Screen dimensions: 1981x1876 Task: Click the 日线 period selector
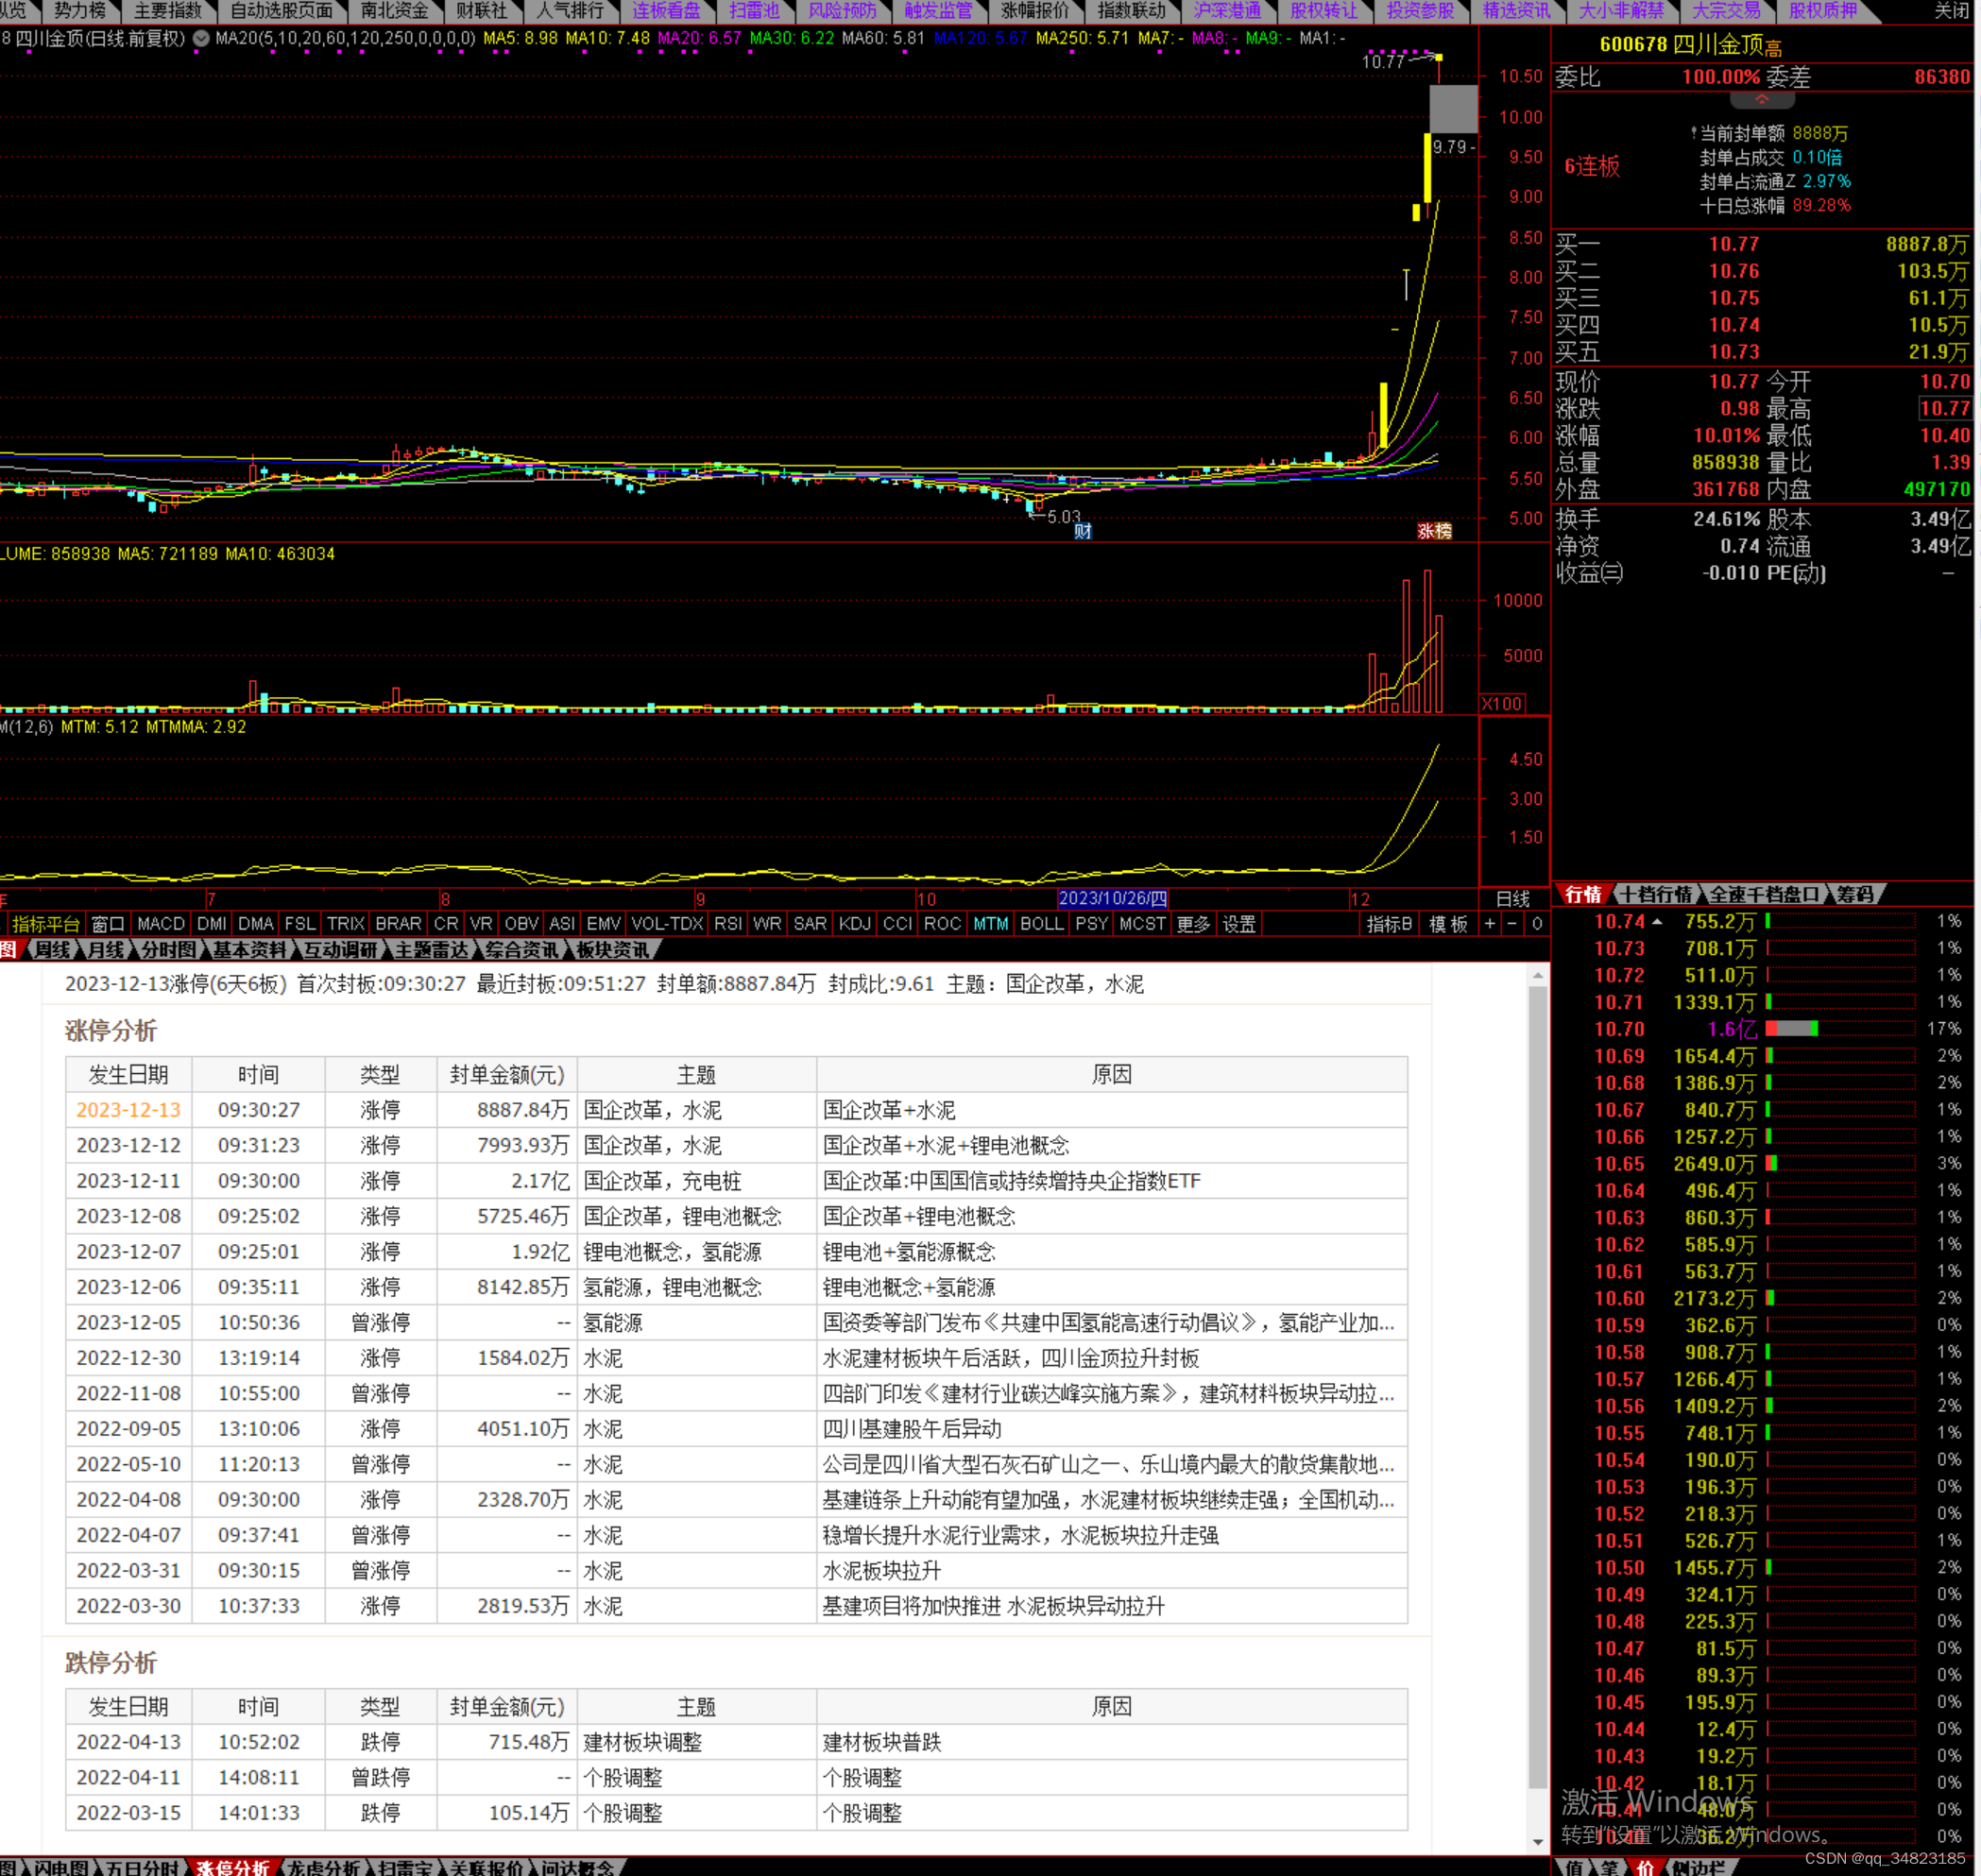(1512, 899)
